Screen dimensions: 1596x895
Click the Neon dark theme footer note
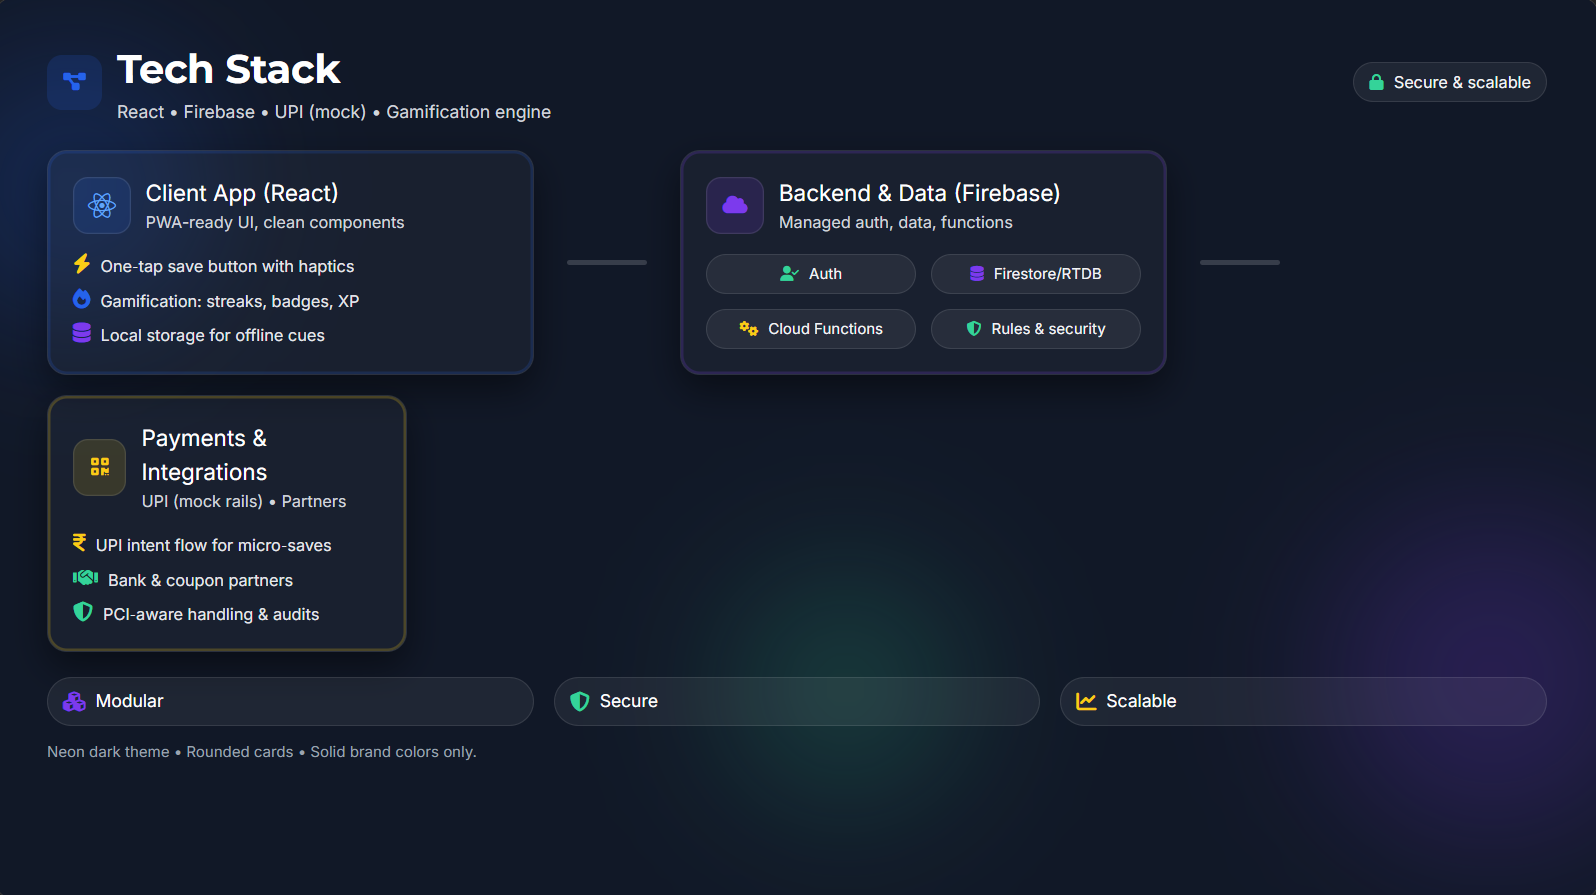[x=262, y=752]
